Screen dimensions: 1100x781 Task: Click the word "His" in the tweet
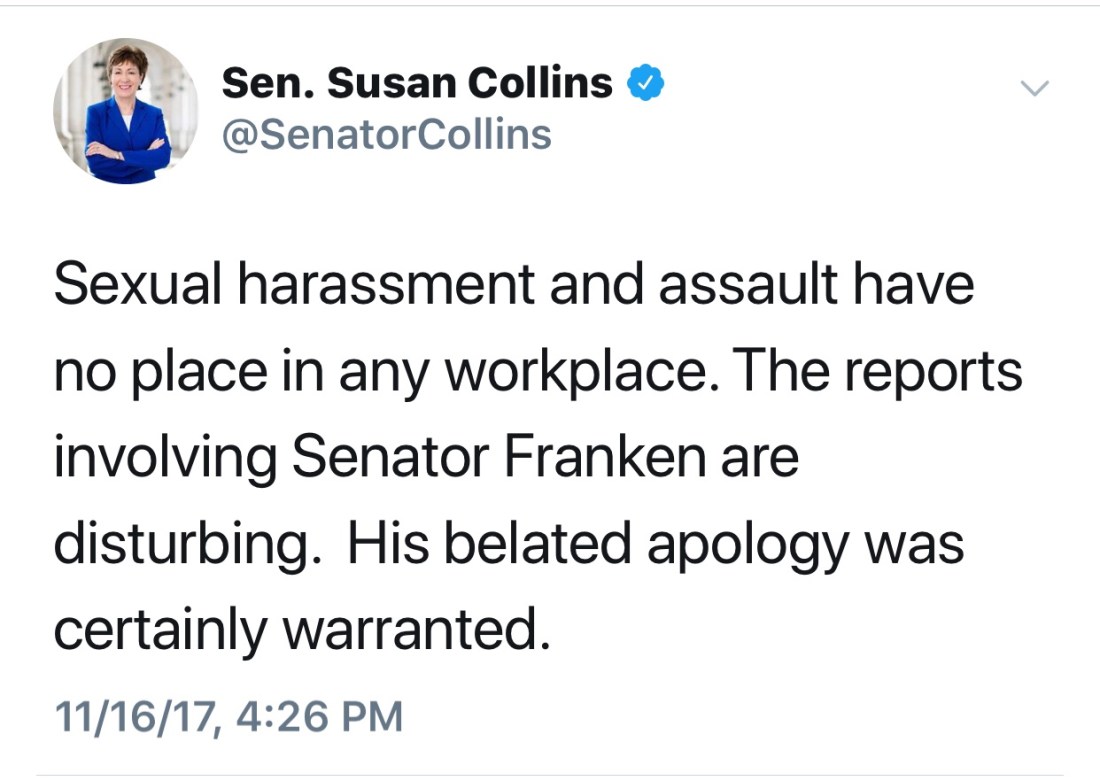(385, 544)
